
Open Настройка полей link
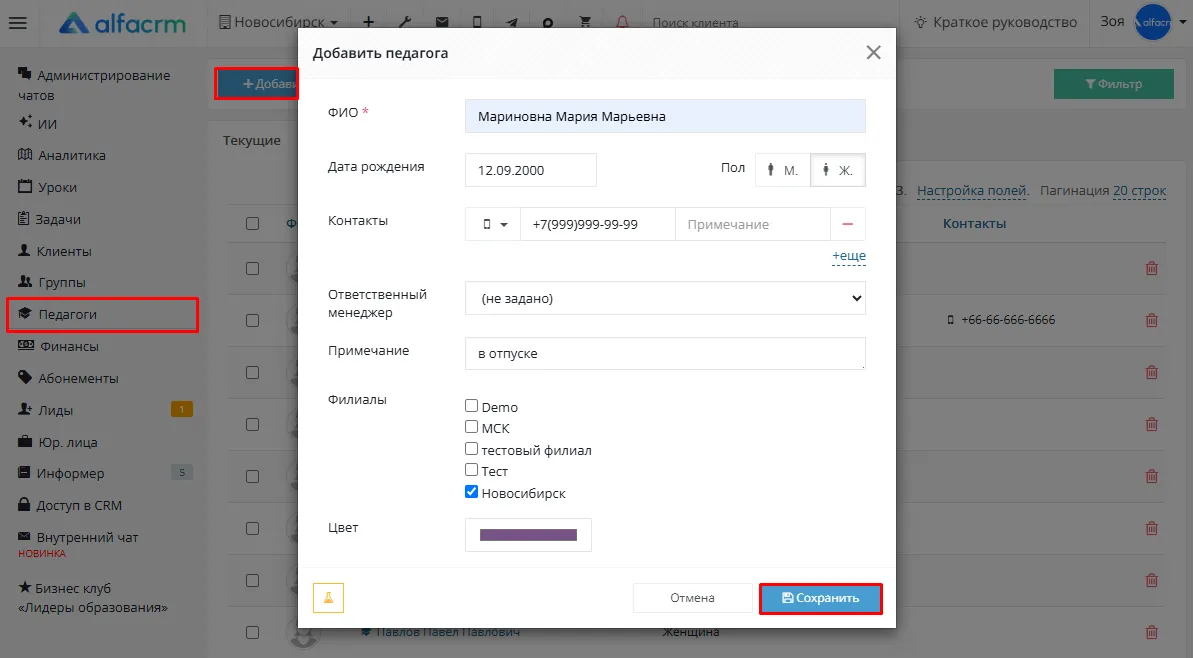click(x=973, y=190)
